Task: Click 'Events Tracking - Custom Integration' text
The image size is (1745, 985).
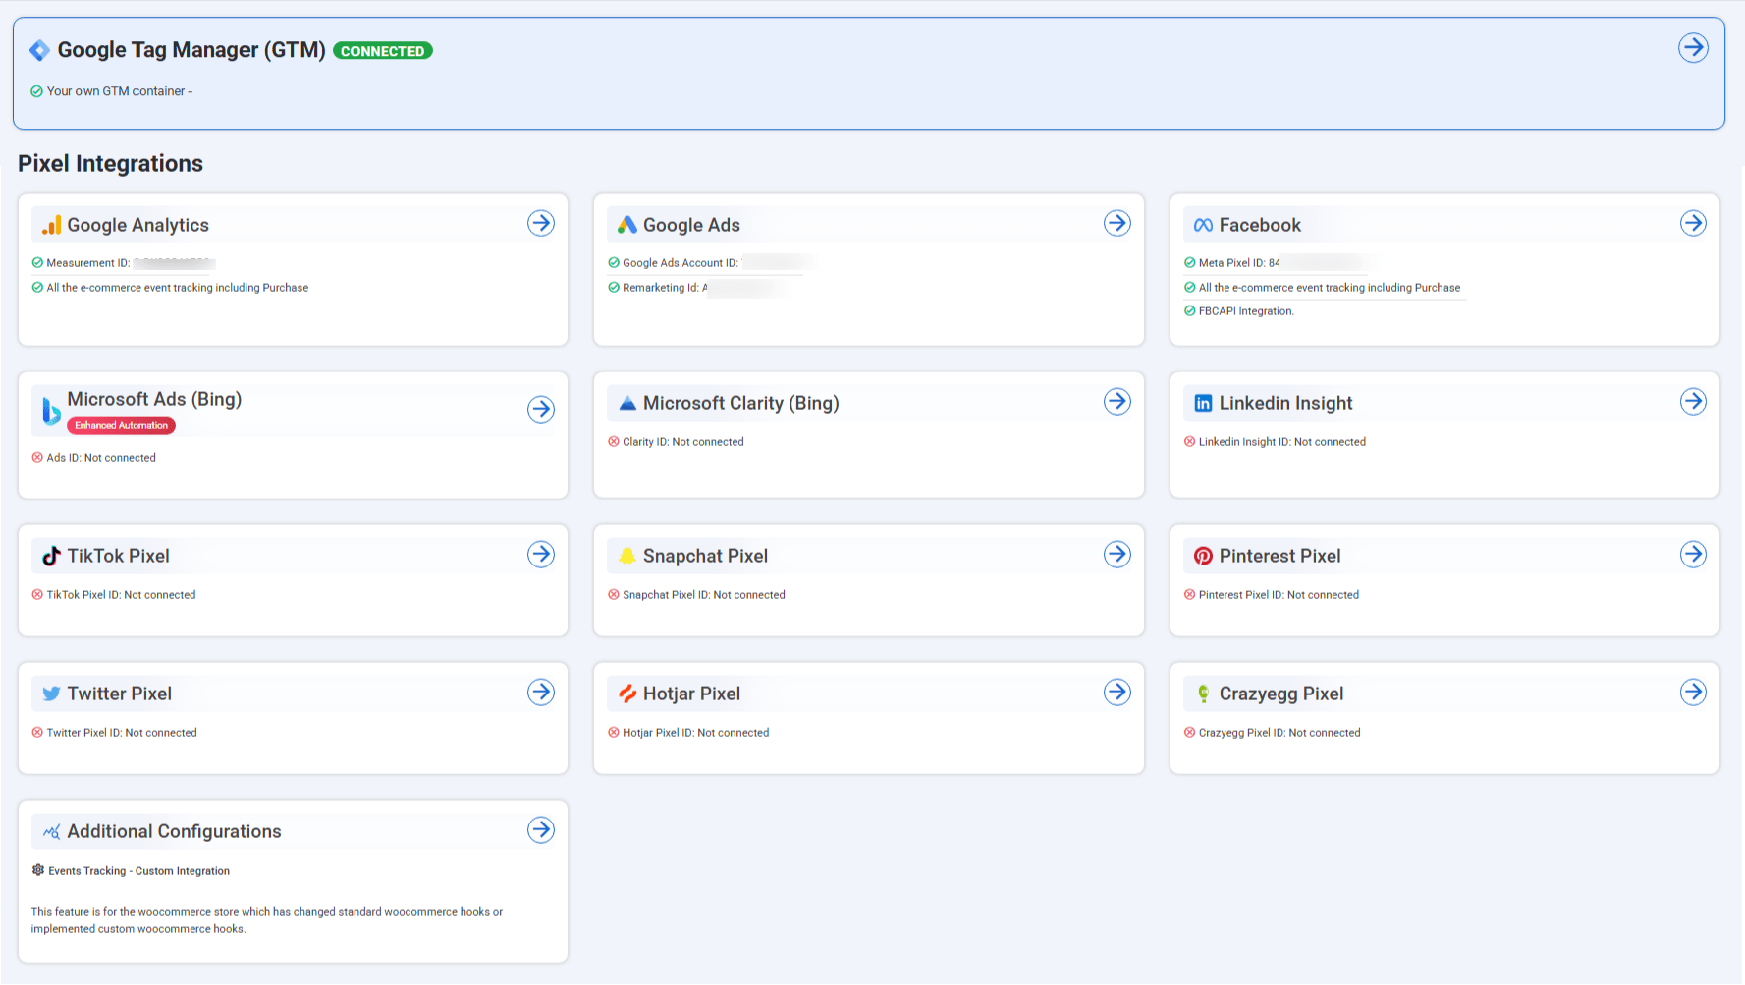Action: coord(139,871)
